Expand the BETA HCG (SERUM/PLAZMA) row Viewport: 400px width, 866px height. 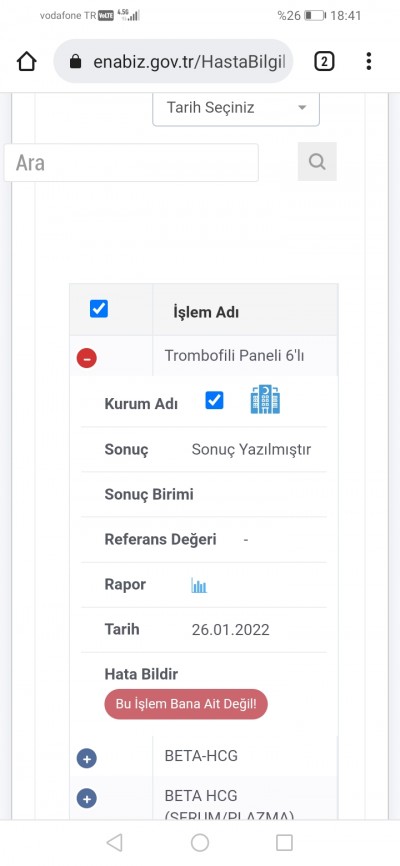point(87,799)
